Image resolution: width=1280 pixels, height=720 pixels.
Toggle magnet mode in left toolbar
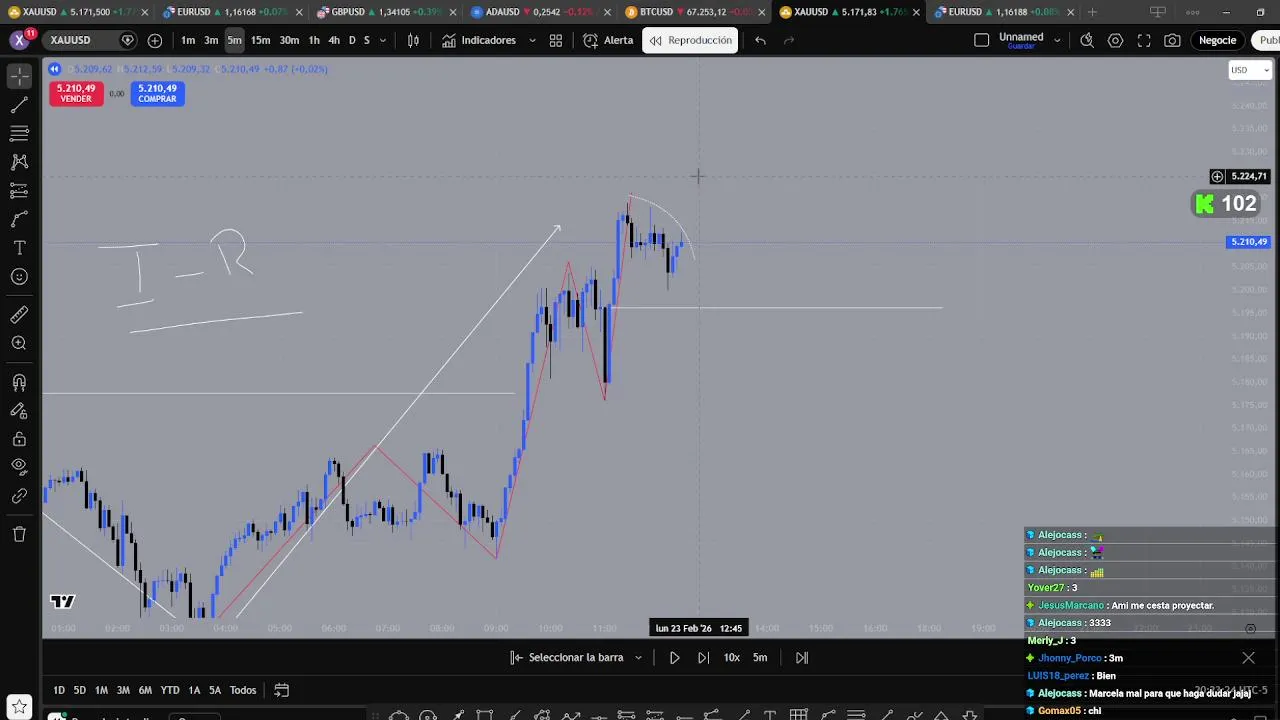coord(19,382)
